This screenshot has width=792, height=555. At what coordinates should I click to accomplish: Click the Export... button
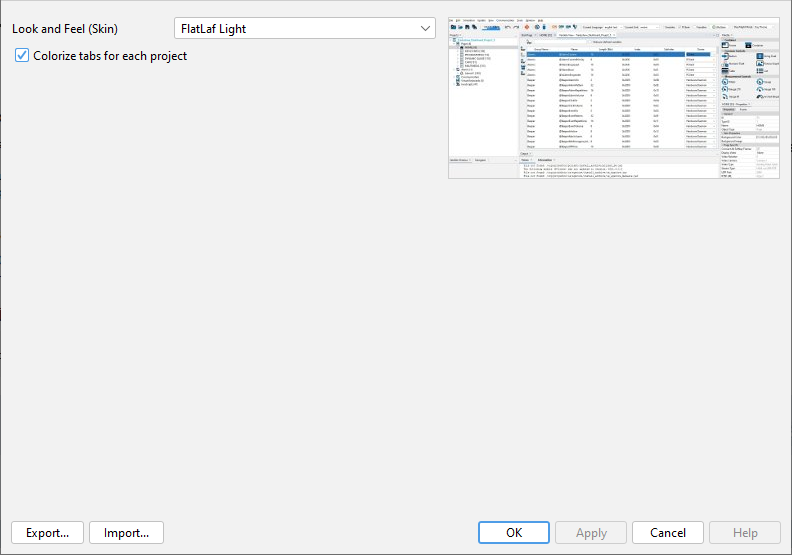(47, 533)
